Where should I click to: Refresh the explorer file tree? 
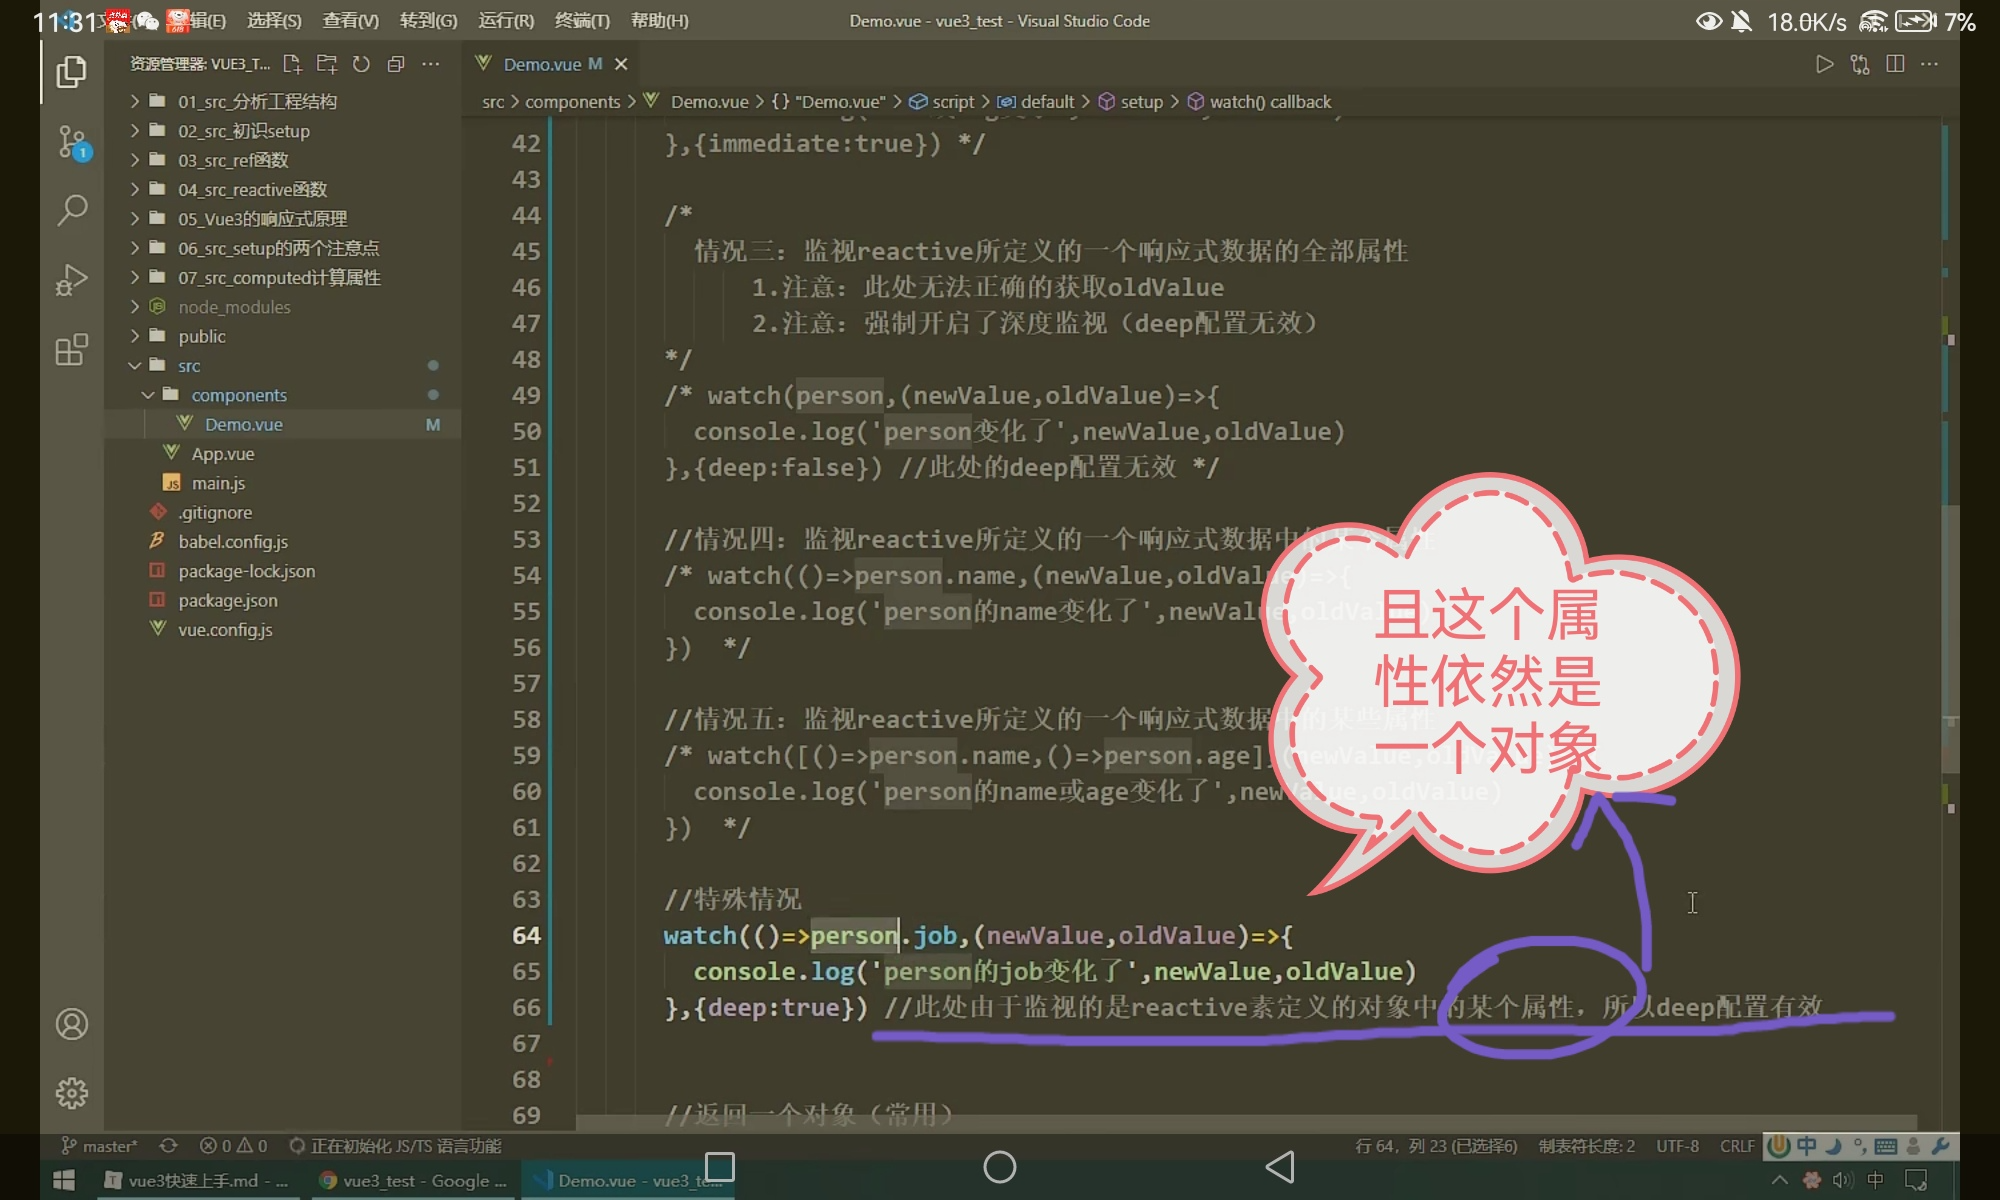tap(361, 64)
